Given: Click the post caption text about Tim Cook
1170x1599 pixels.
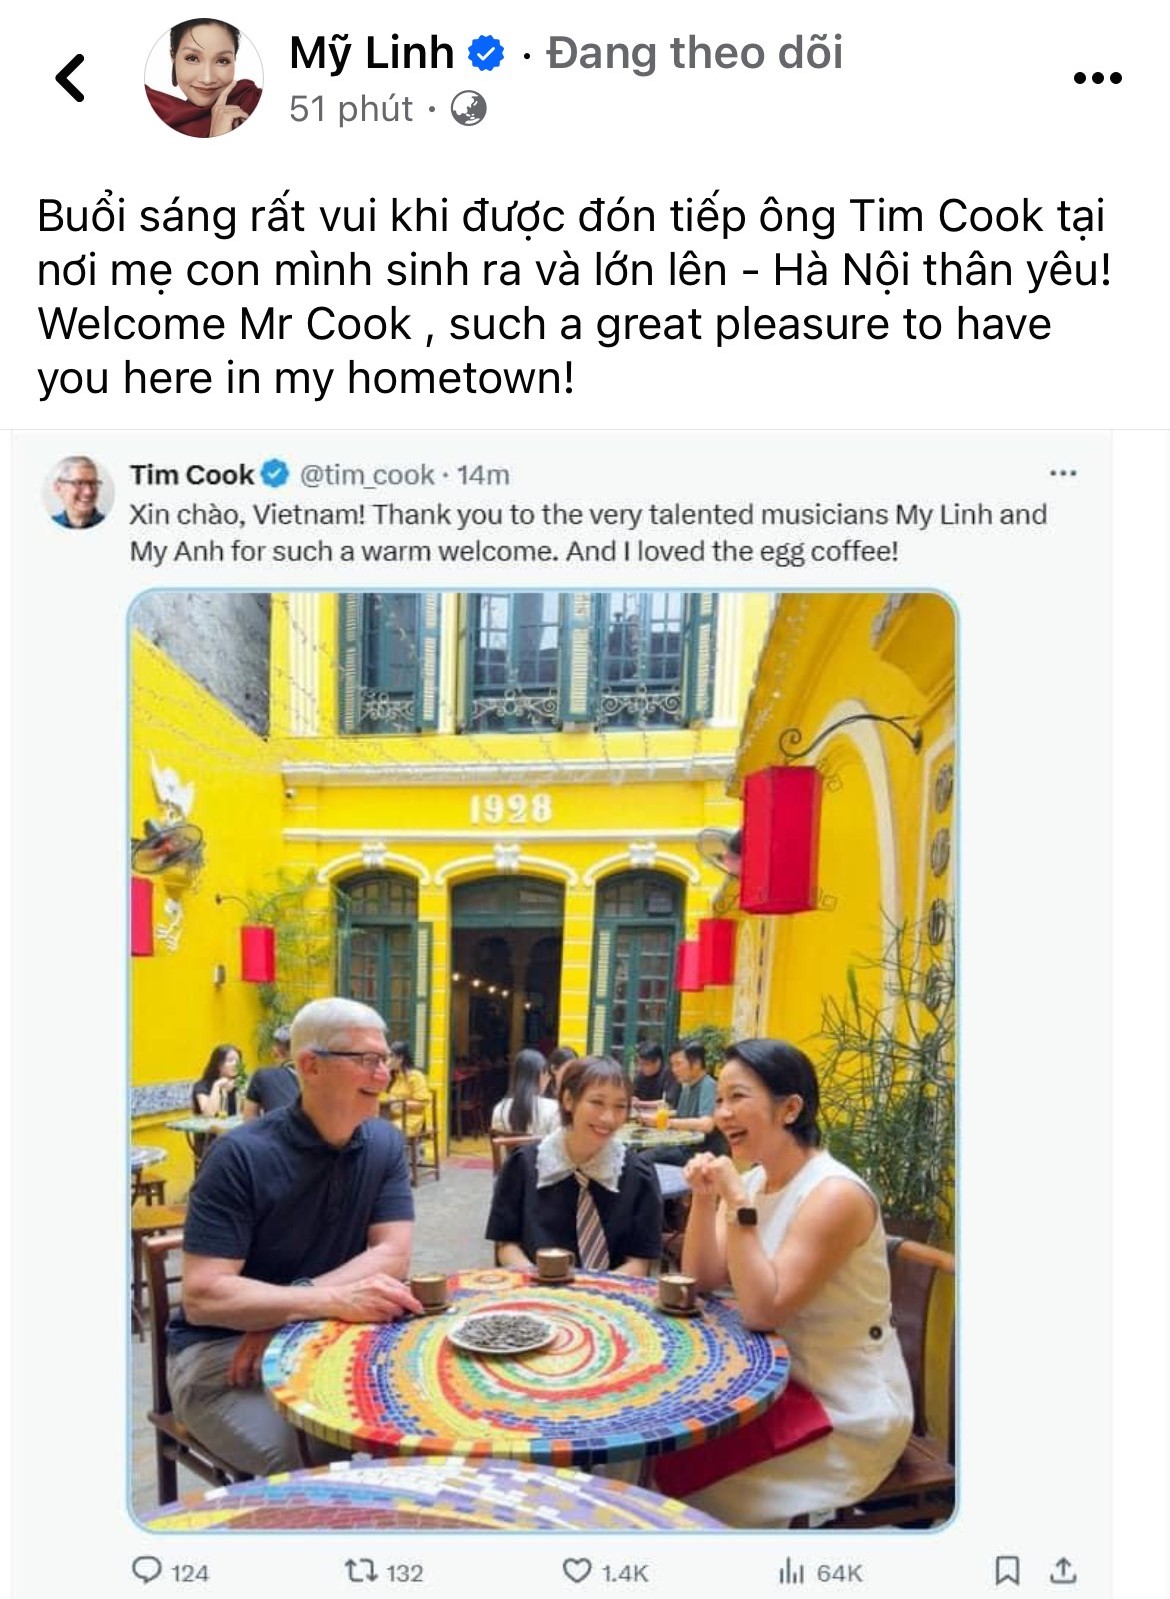Looking at the screenshot, I should click(574, 297).
